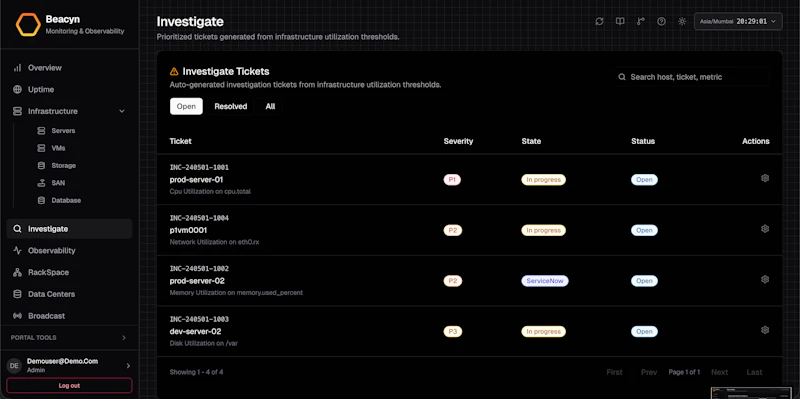
Task: Click the First page pagination button
Action: (x=614, y=372)
